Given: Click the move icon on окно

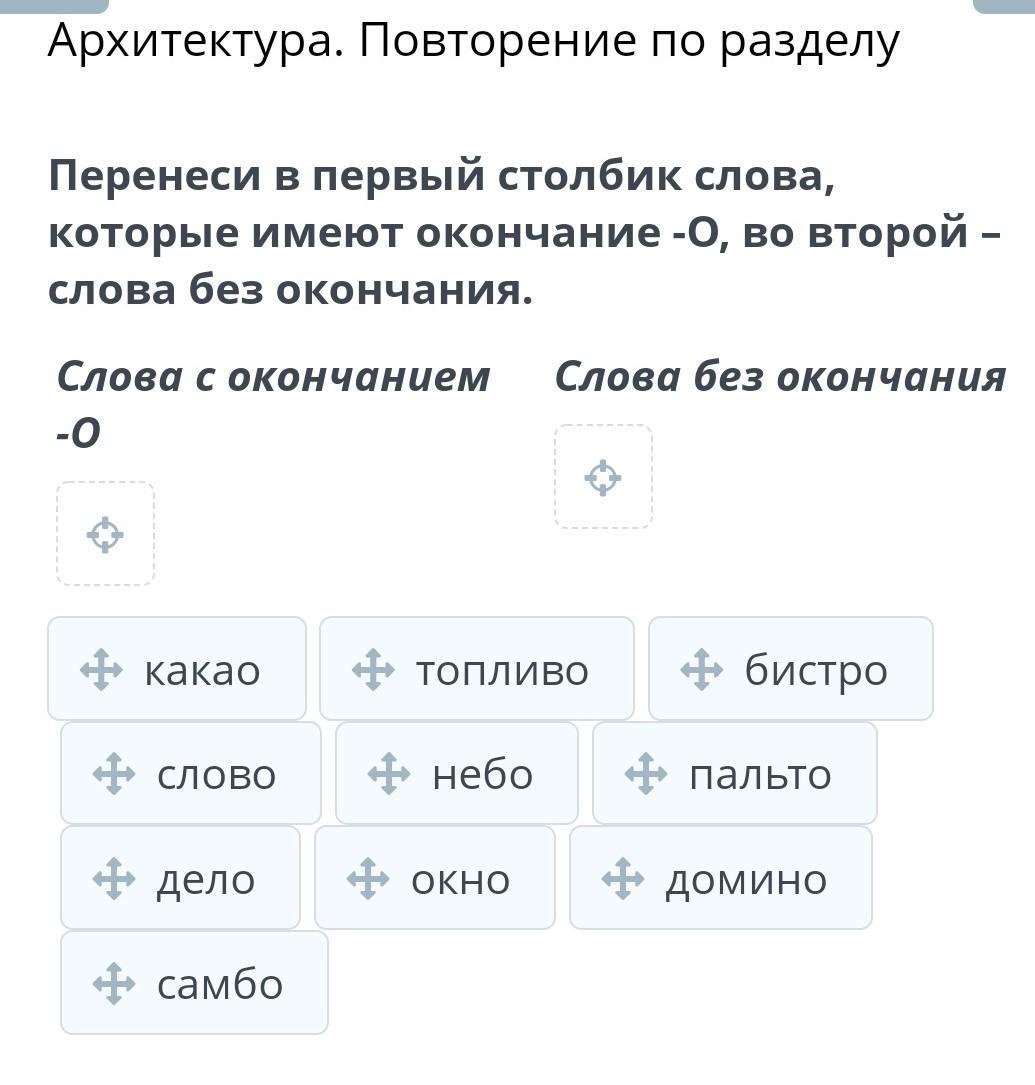Looking at the screenshot, I should [368, 879].
